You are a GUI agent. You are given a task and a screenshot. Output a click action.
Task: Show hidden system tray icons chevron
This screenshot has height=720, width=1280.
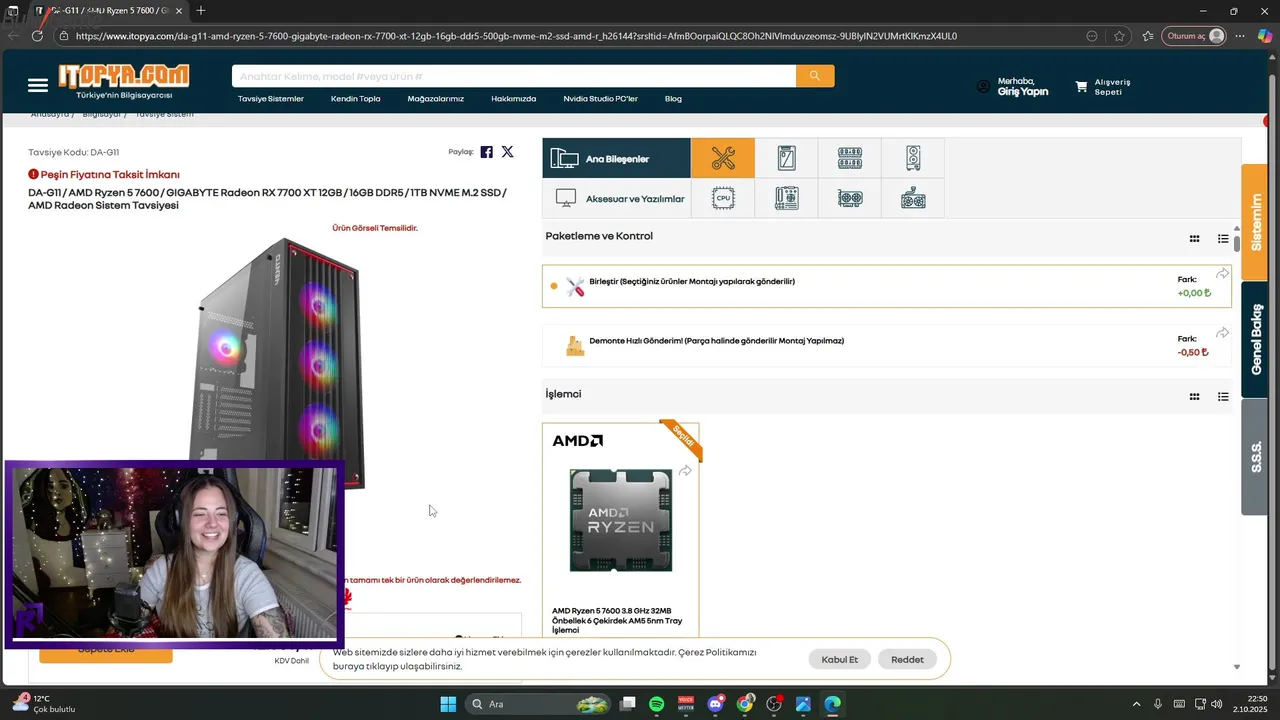(1136, 704)
